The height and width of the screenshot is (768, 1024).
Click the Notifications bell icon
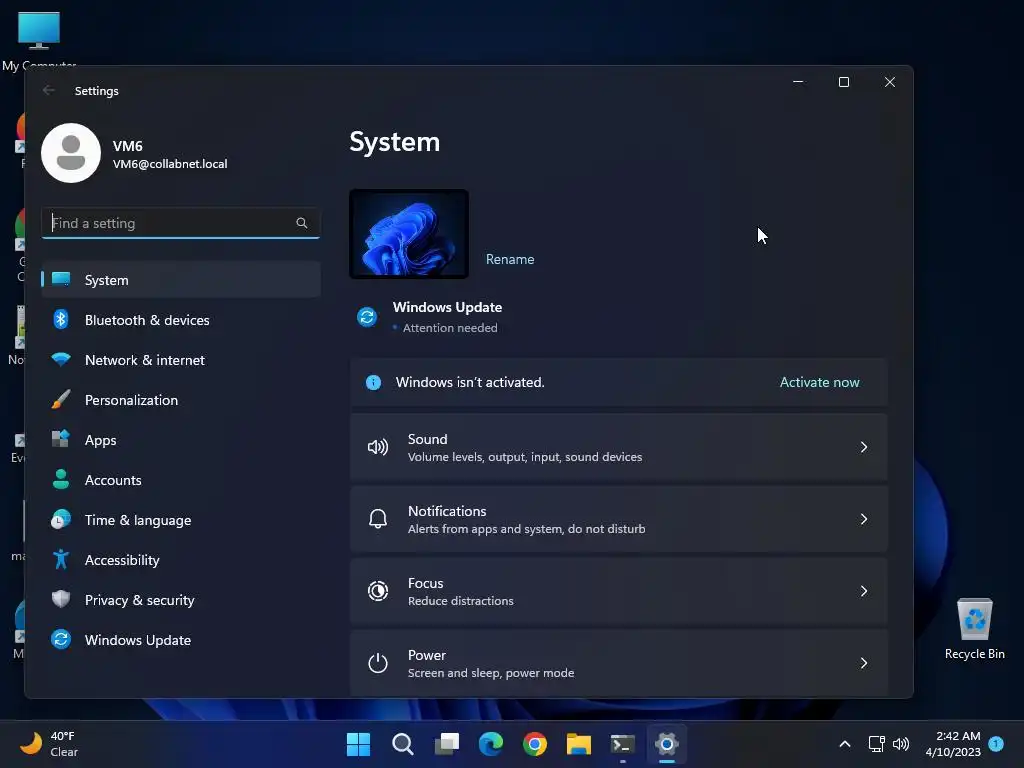pos(378,519)
